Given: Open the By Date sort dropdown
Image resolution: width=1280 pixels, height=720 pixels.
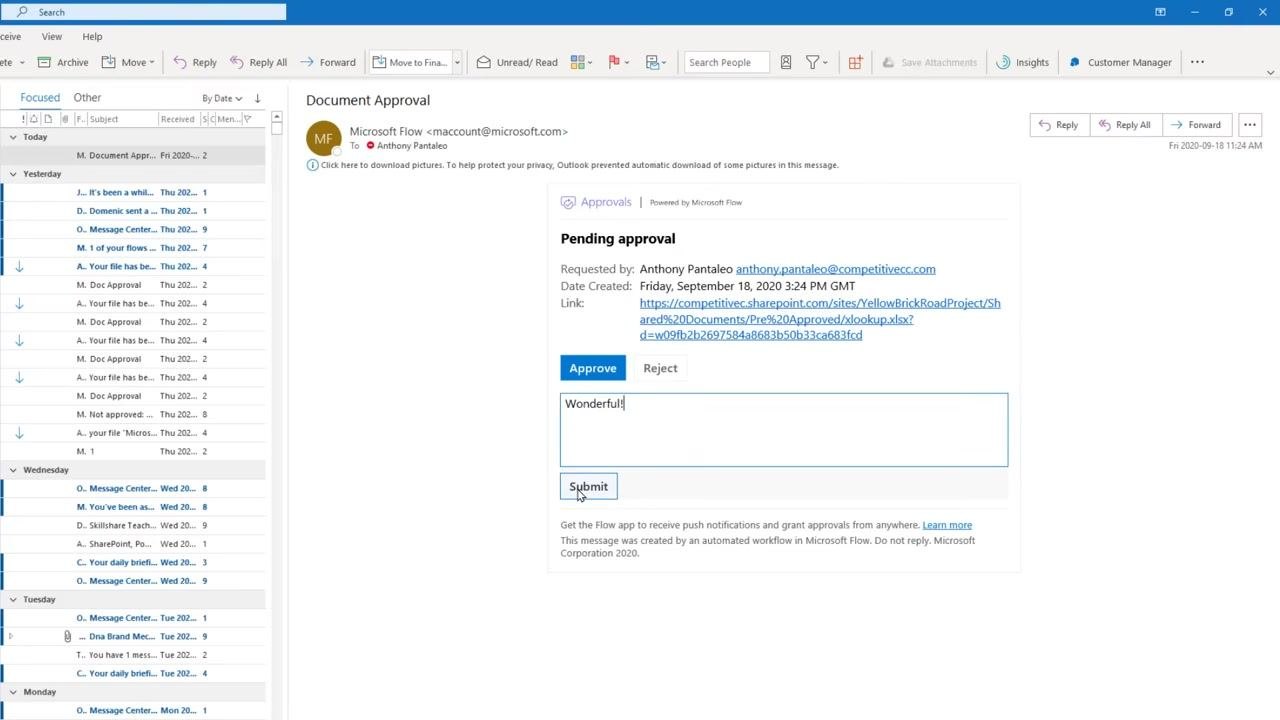Looking at the screenshot, I should (222, 98).
